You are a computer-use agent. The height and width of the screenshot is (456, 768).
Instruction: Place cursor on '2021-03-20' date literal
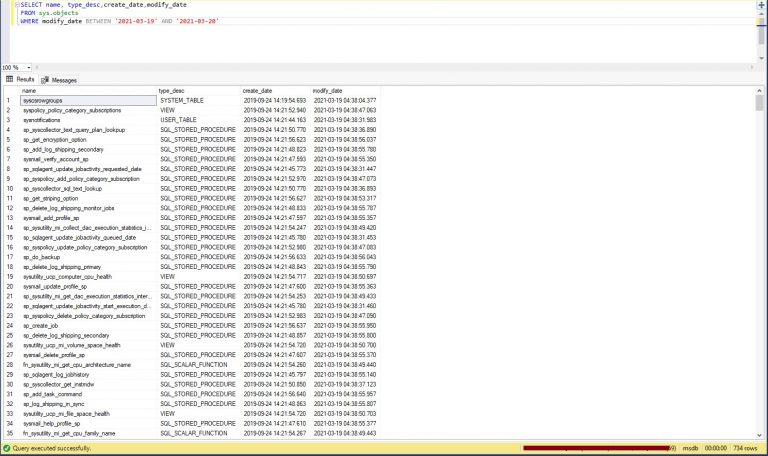pyautogui.click(x=197, y=21)
